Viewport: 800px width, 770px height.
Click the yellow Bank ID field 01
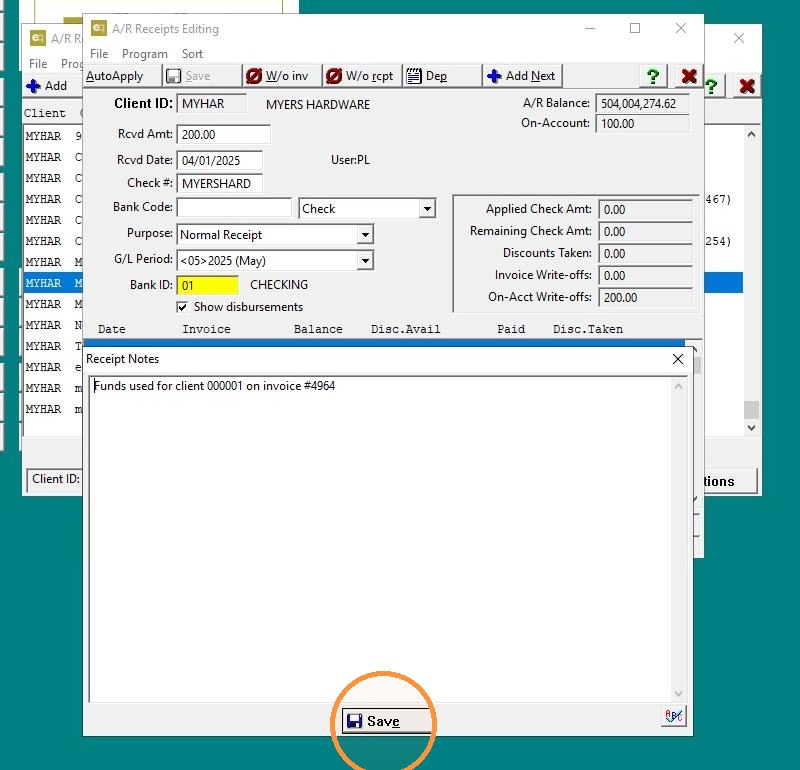[x=208, y=285]
